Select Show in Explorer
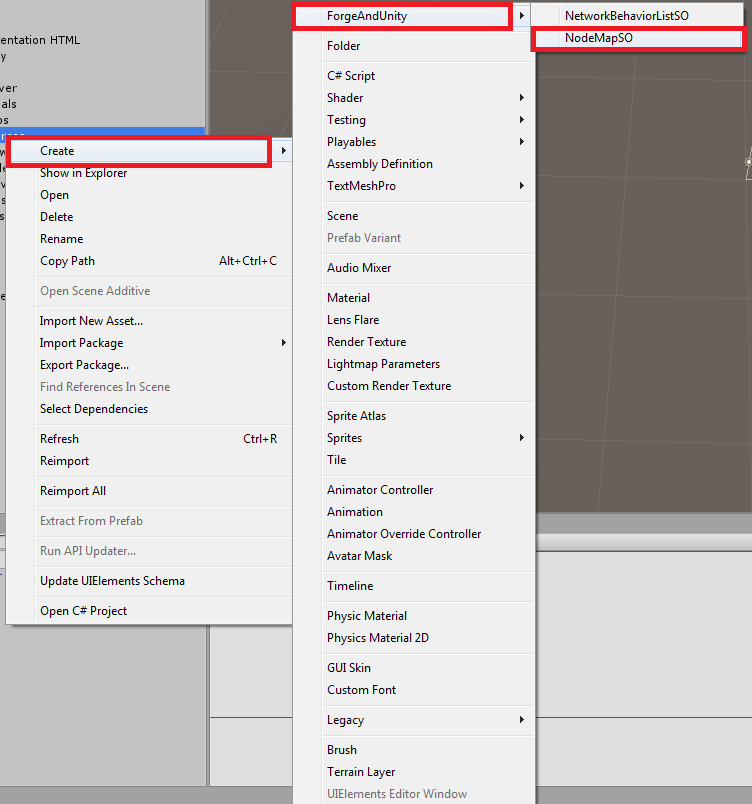Image resolution: width=752 pixels, height=804 pixels. [149, 173]
